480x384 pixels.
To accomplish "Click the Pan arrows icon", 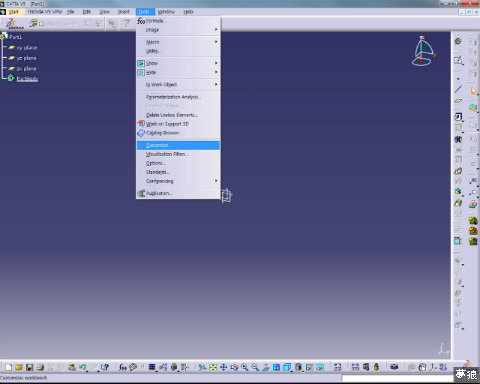I will click(x=223, y=367).
